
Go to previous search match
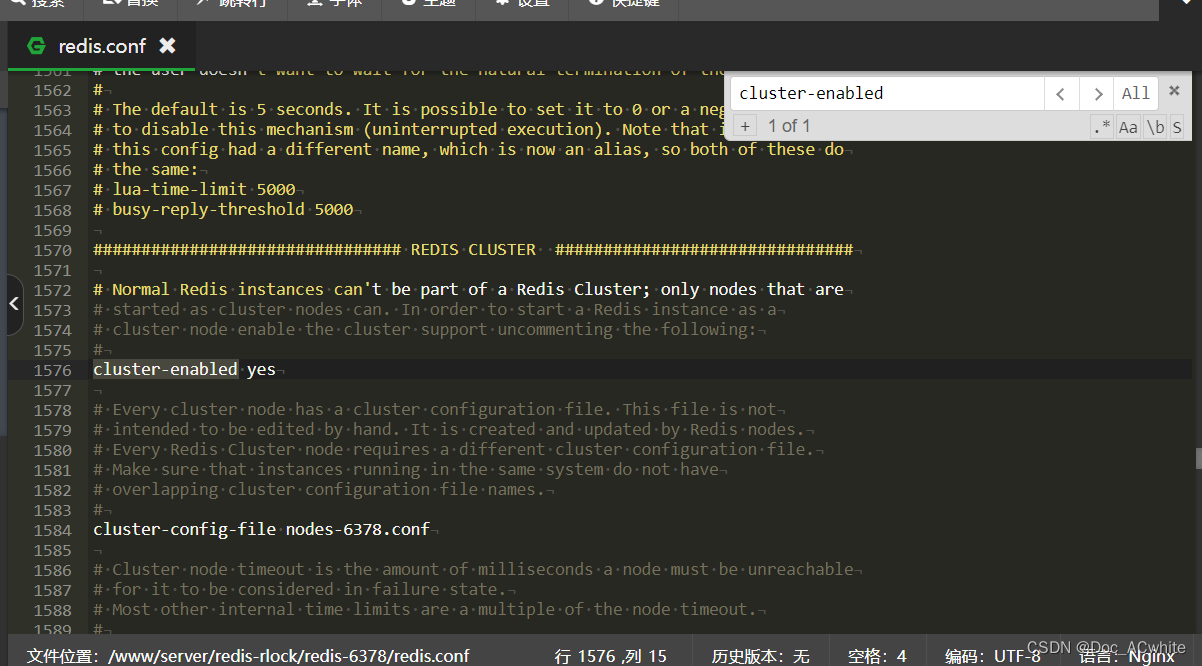[x=1061, y=94]
